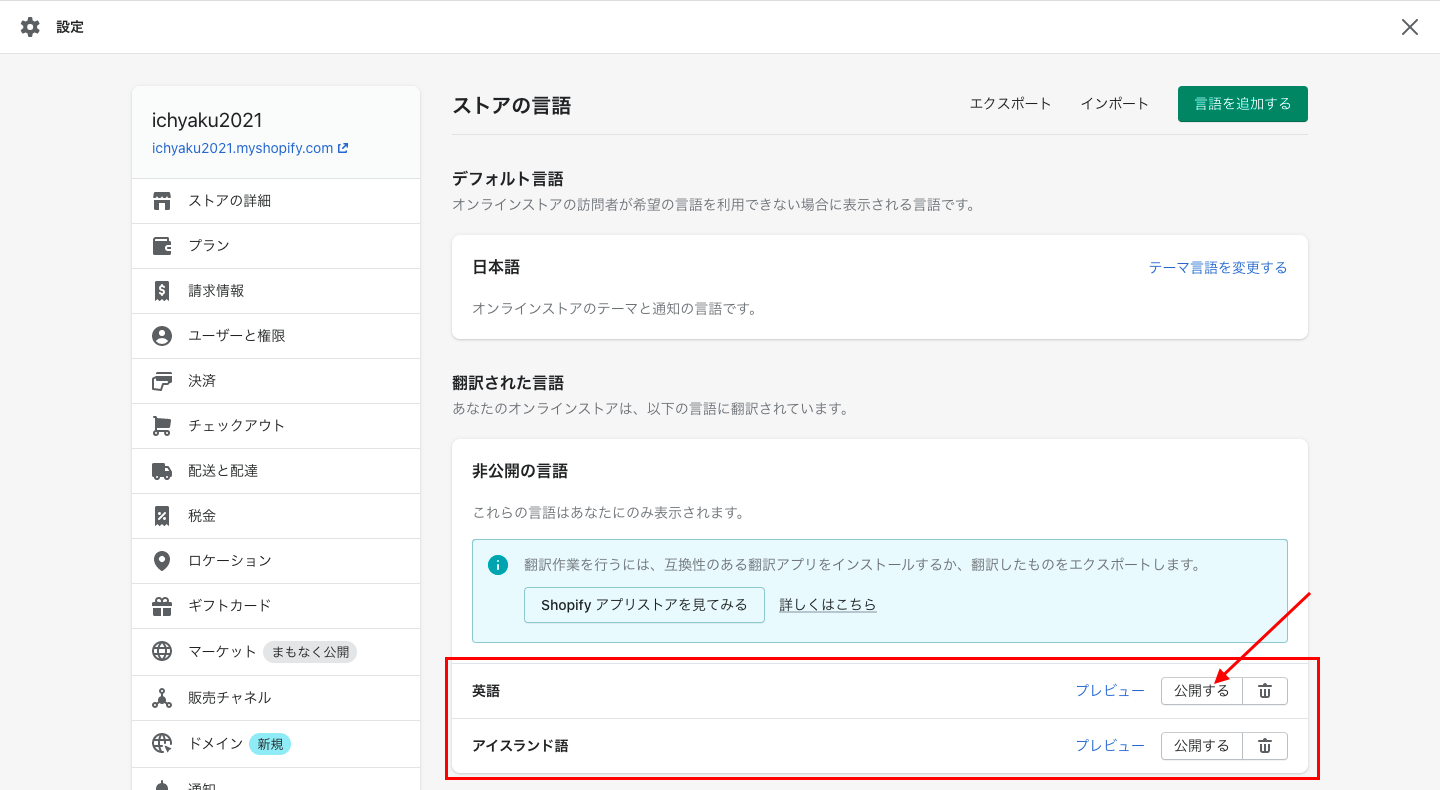Delete 英語 with the trash icon

point(1265,691)
